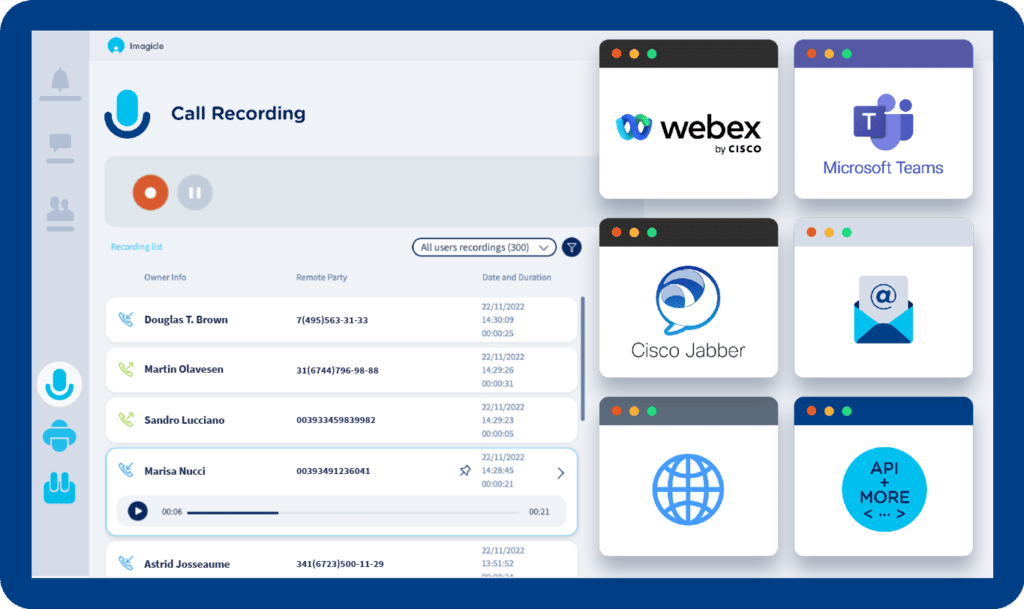Open the Webex by Cisco integration tile
The width and height of the screenshot is (1024, 609).
(x=688, y=119)
